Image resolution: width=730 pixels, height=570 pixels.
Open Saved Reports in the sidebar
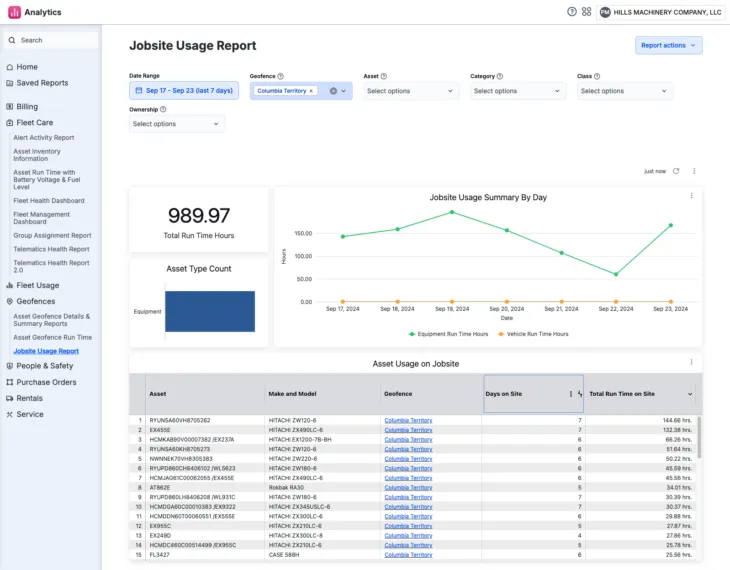pos(42,83)
